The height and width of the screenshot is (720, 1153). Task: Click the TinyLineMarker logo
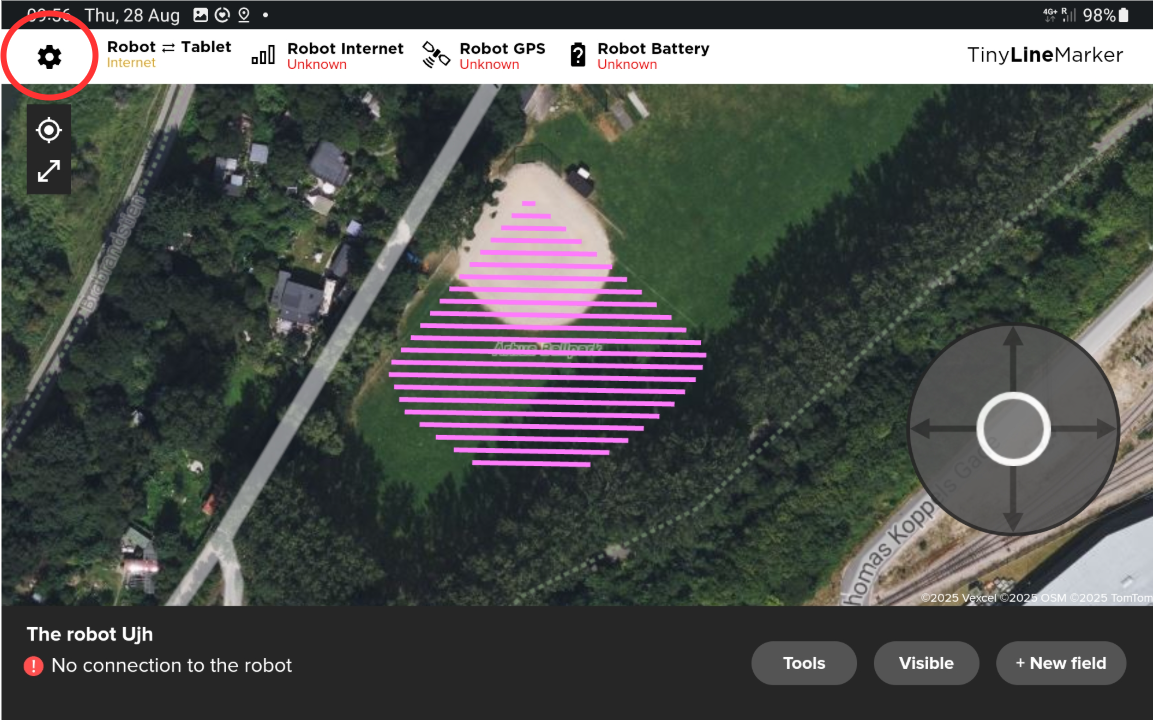[1045, 55]
